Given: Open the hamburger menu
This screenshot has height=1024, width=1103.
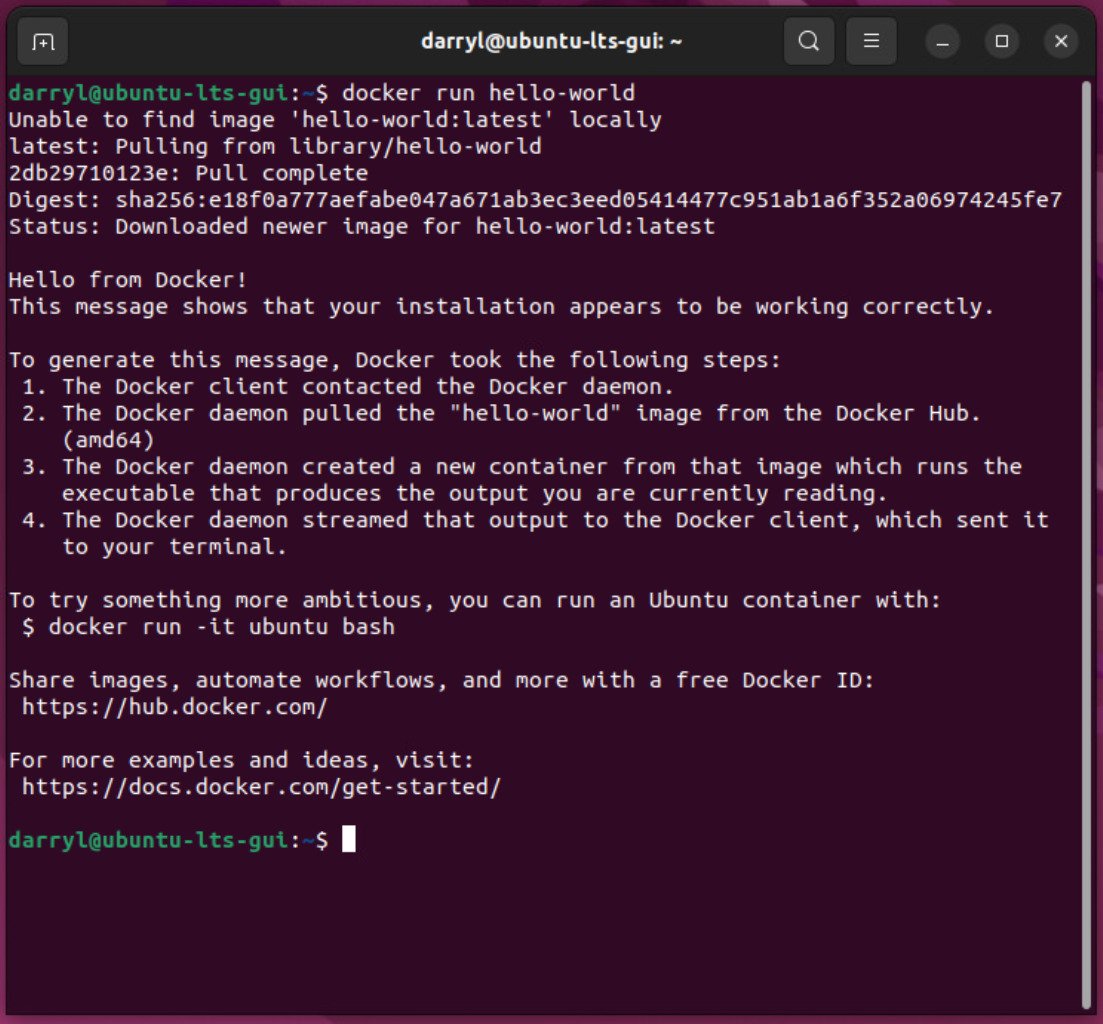Looking at the screenshot, I should point(871,41).
